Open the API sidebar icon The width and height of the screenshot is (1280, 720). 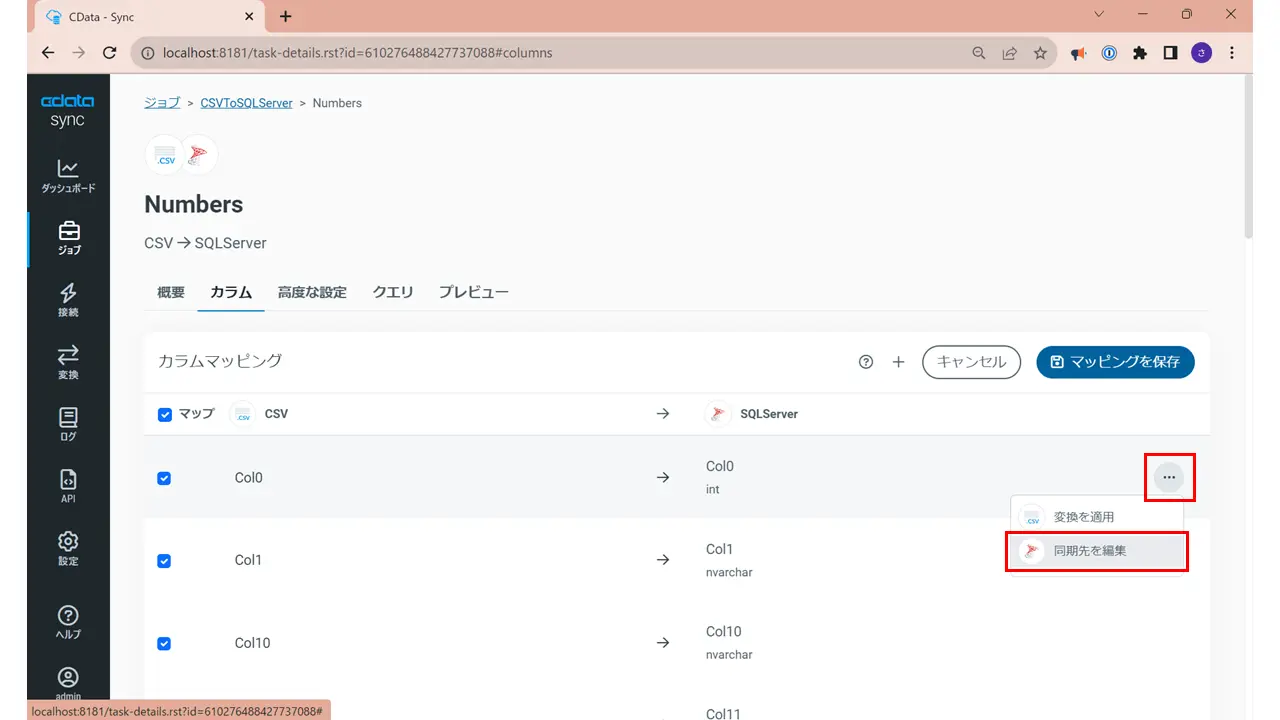pos(68,486)
